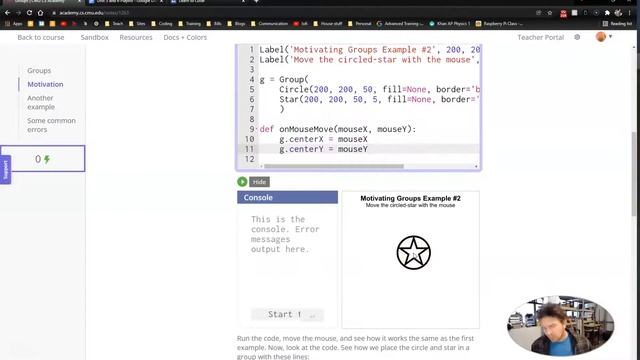Screen dimensions: 640x360
Task: Open the Bills bookmarks folder
Action: (x=214, y=24)
